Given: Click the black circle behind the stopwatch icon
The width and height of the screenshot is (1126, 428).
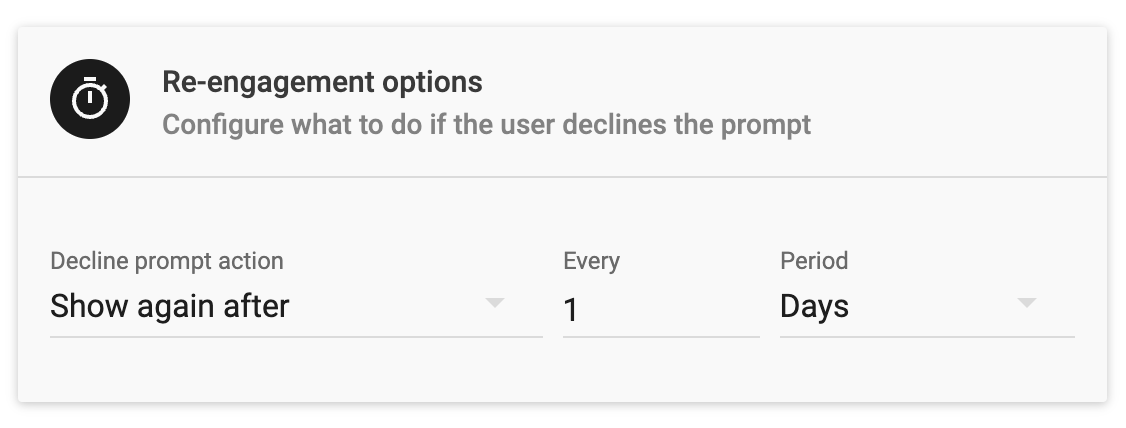Looking at the screenshot, I should [x=90, y=98].
